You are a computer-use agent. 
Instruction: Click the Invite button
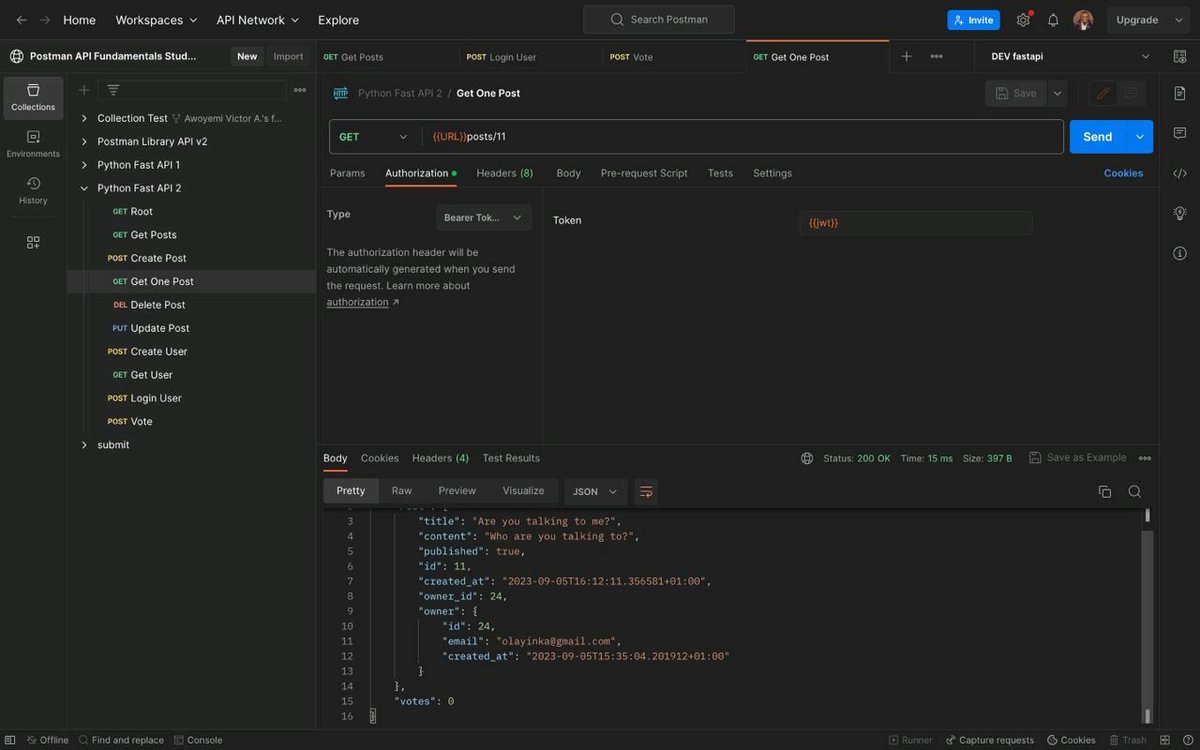tap(973, 20)
